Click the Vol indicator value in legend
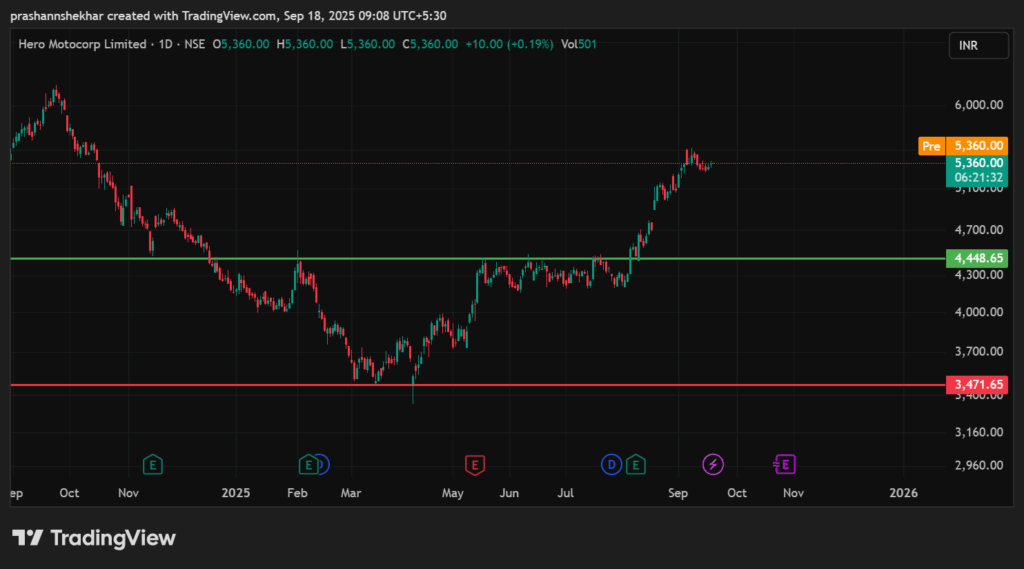 [581, 44]
